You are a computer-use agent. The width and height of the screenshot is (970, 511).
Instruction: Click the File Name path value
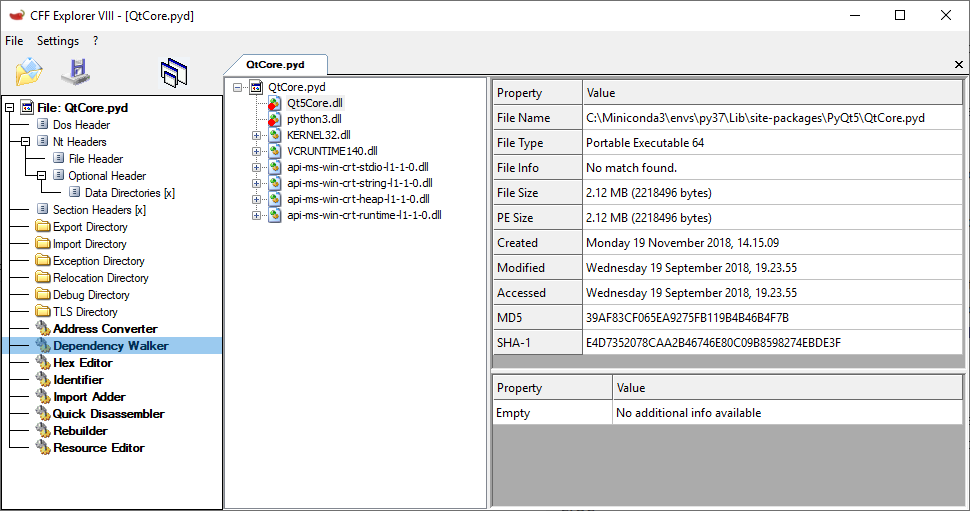click(755, 118)
